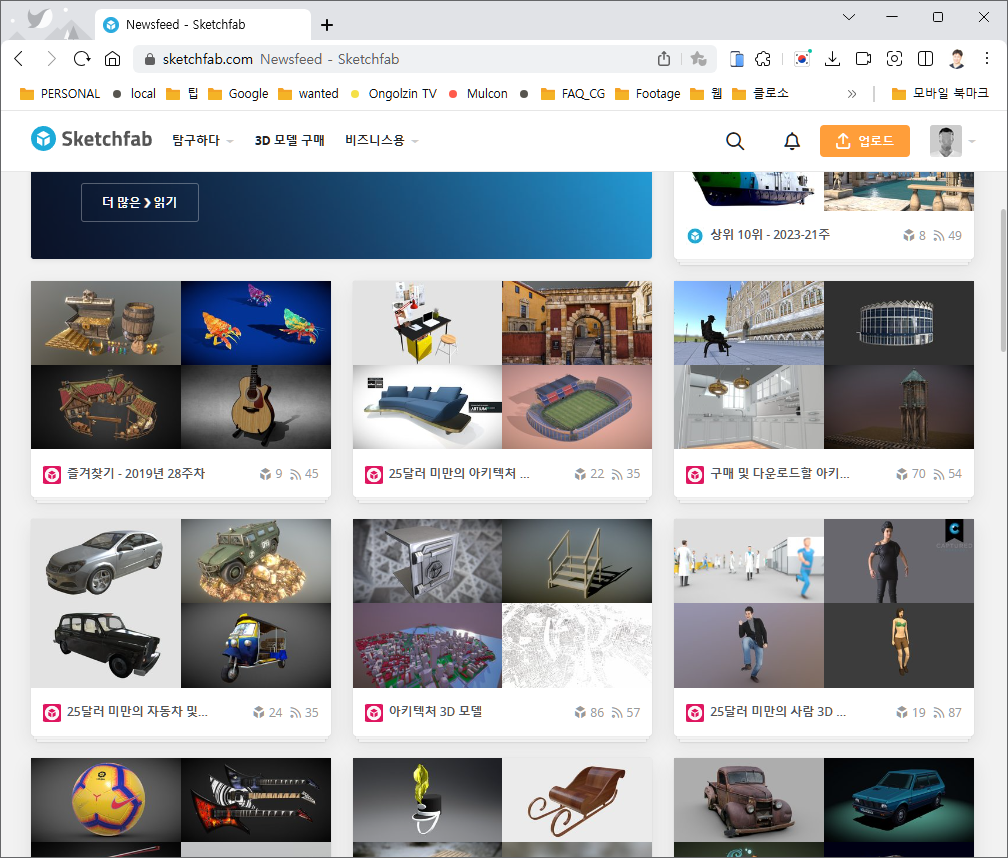Viewport: 1008px width, 858px height.
Task: Click the rusty pickup truck thumbnail
Action: [749, 800]
